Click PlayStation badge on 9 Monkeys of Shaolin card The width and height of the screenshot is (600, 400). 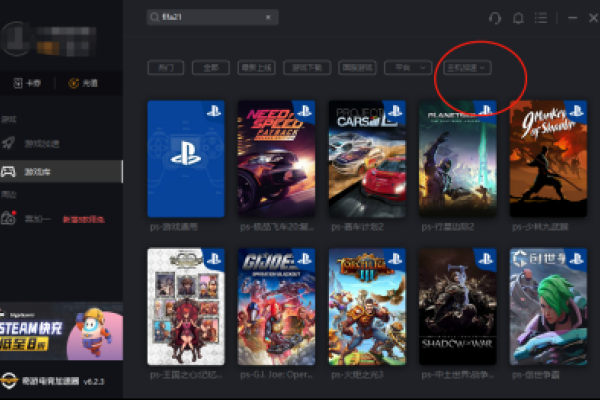point(576,111)
